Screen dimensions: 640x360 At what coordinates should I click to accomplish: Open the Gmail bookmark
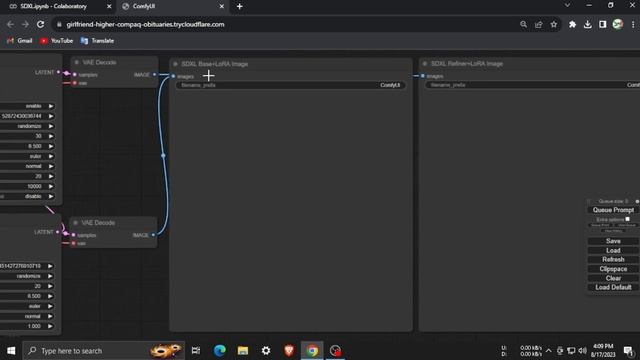pos(20,41)
